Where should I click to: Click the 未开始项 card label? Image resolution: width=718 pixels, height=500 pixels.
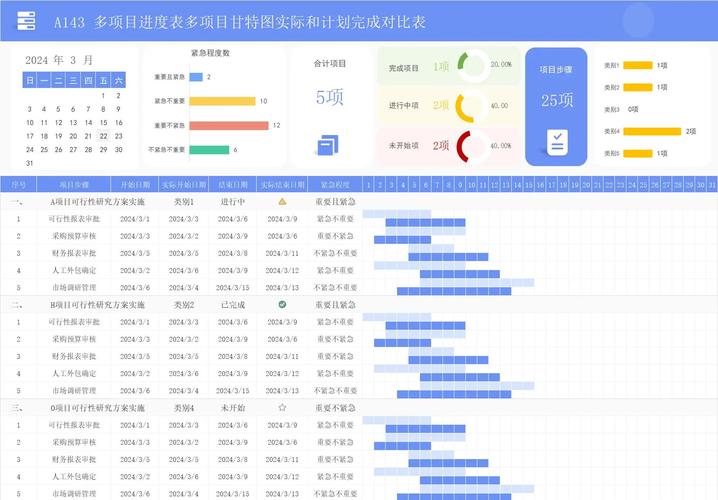403,146
